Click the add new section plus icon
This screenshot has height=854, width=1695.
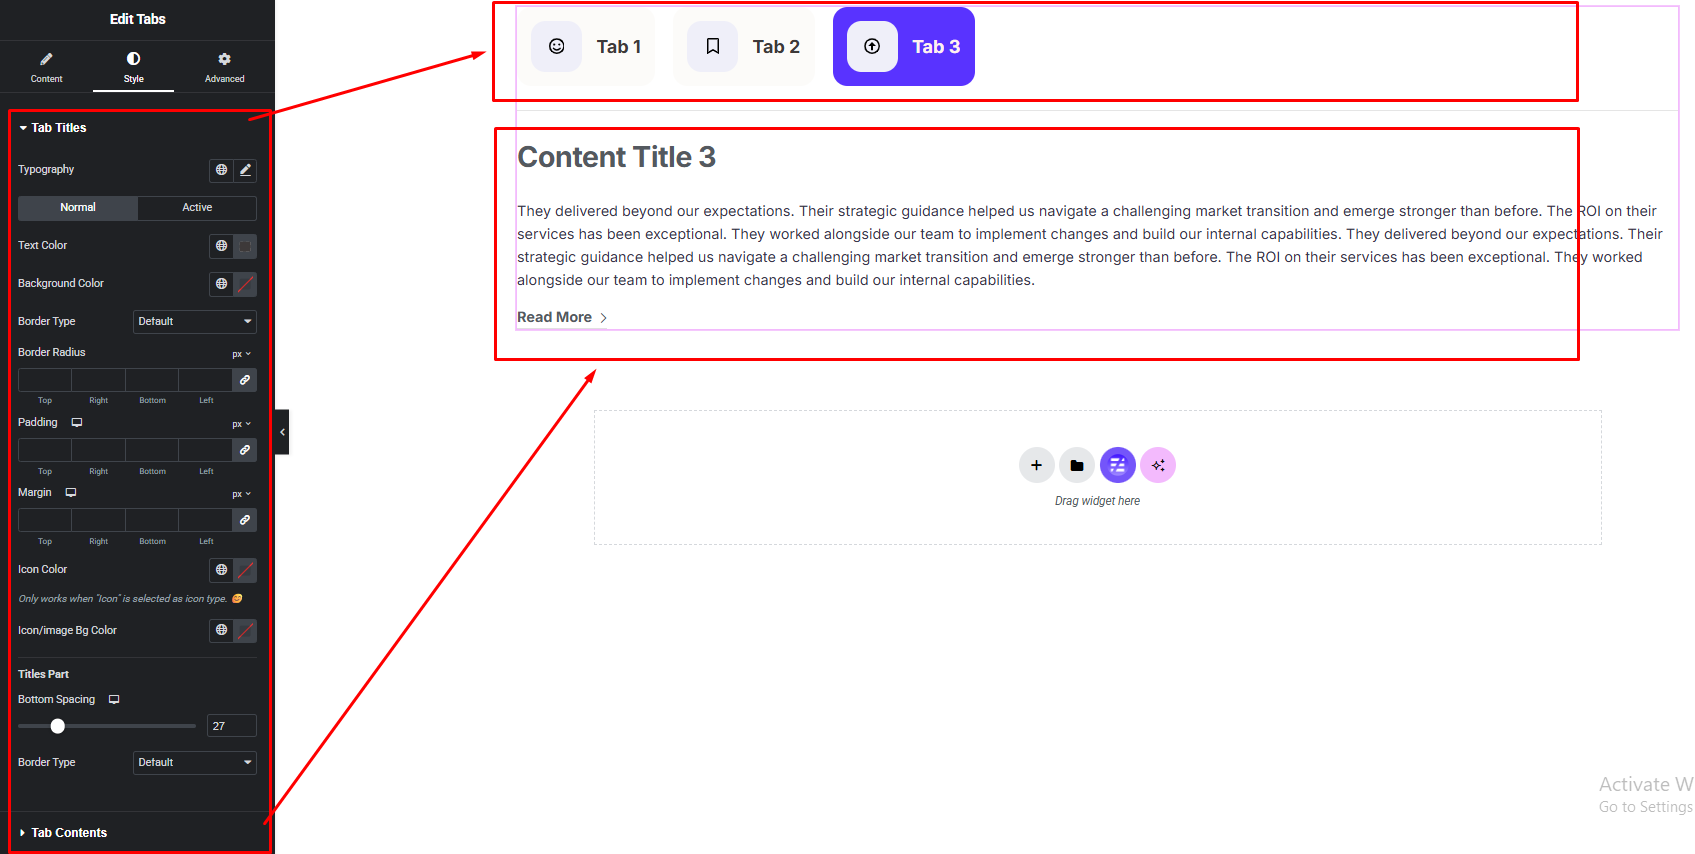(1036, 465)
